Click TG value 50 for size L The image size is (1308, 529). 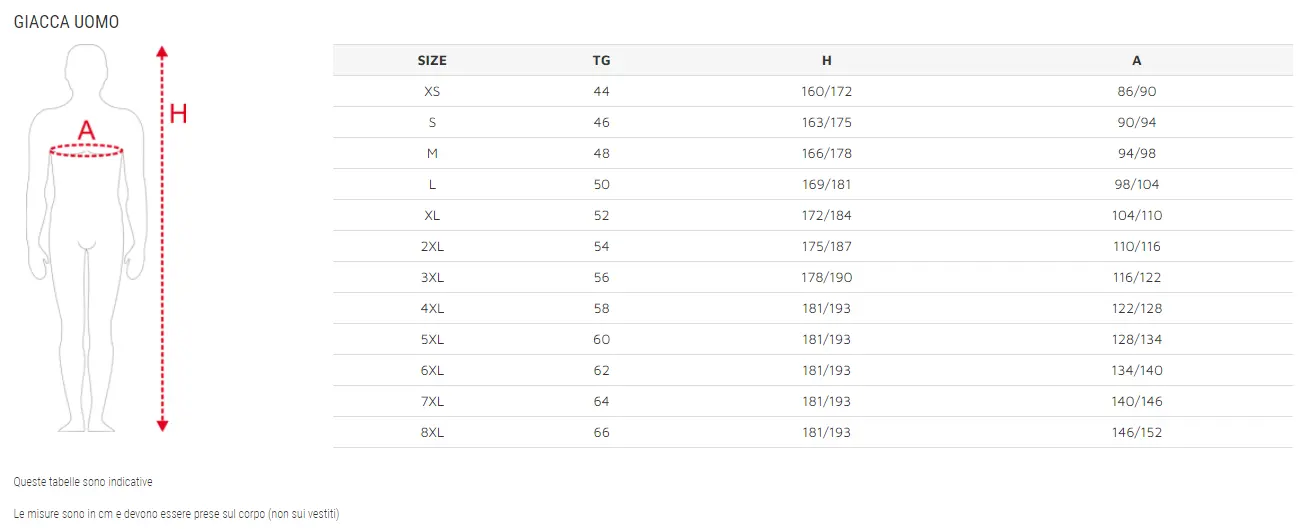[x=601, y=185]
